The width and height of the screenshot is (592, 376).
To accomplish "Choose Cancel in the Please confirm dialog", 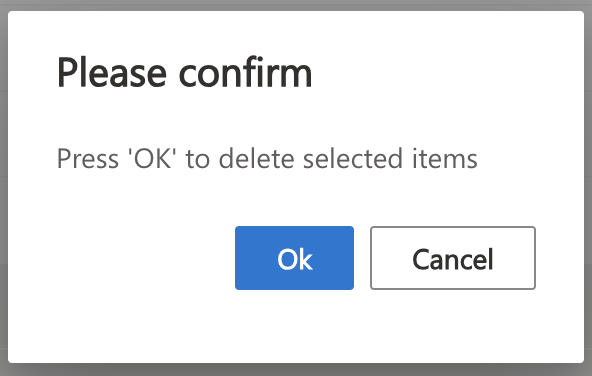I will coord(453,258).
